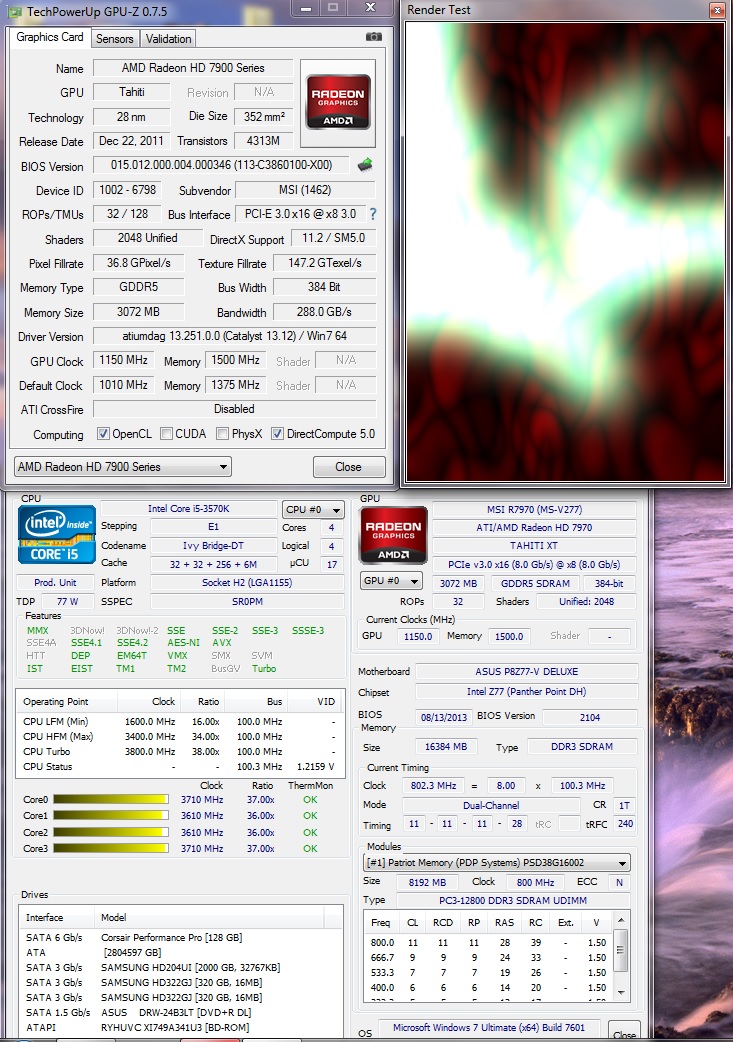Click the 'SR0PM' SSPEC value
733x1042 pixels.
pos(247,601)
